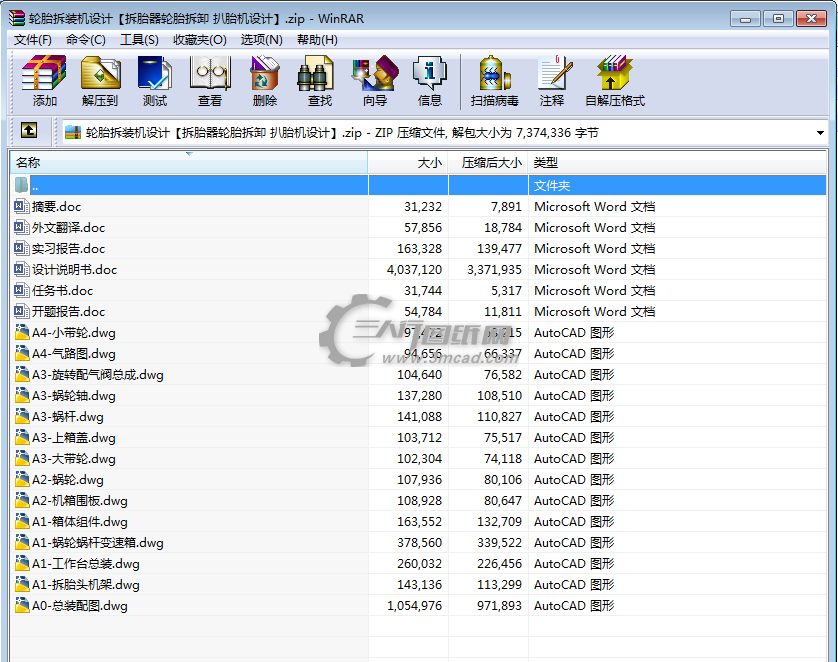Click the Word icon of 任务书.doc
The image size is (838, 662).
21,290
